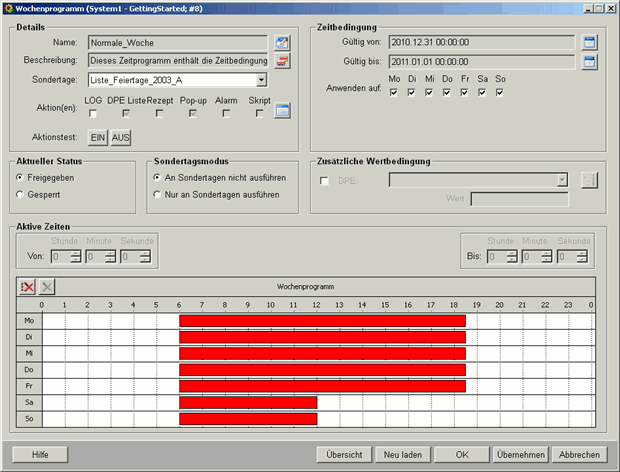This screenshot has height=472, width=620.
Task: Select 'Nur an Sondertagen ausführen' option
Action: point(157,194)
